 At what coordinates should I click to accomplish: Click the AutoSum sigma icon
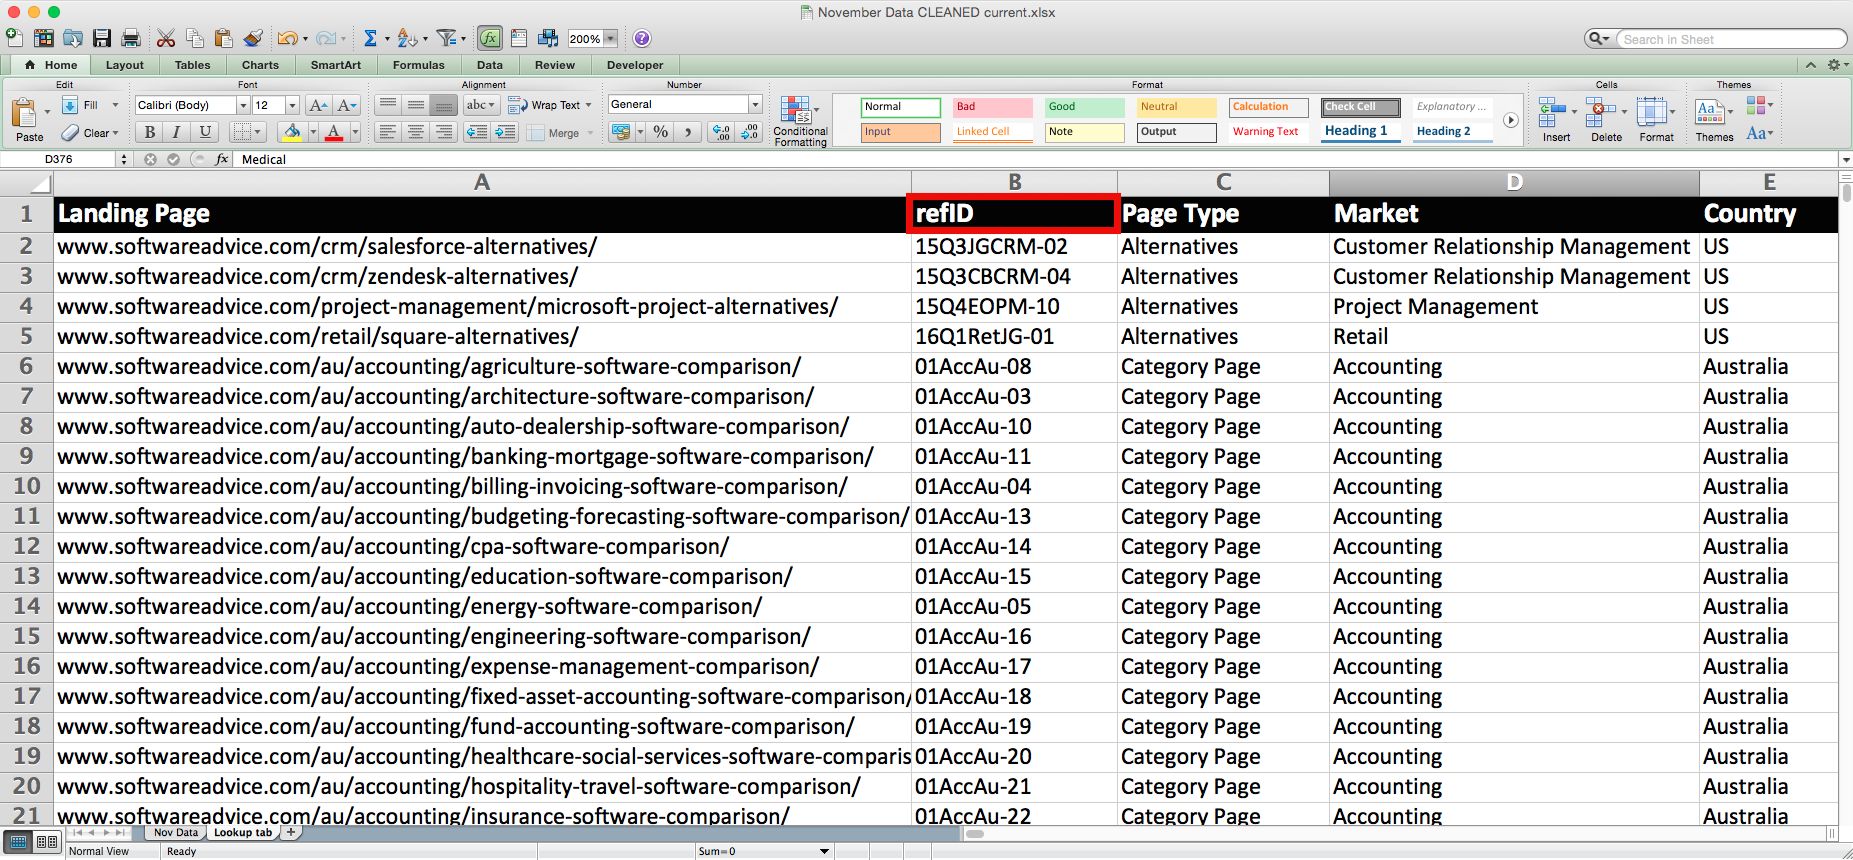(370, 38)
